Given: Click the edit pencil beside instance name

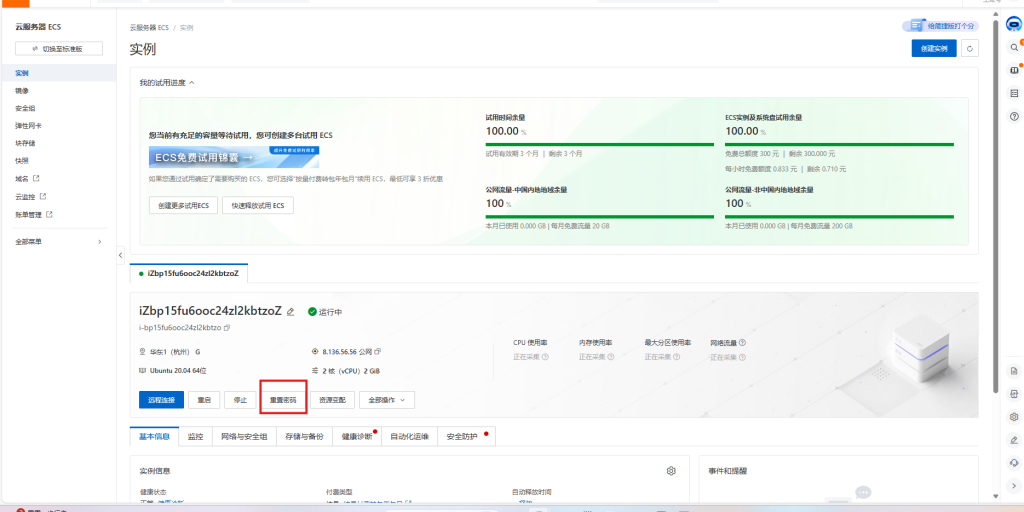Looking at the screenshot, I should coord(291,311).
